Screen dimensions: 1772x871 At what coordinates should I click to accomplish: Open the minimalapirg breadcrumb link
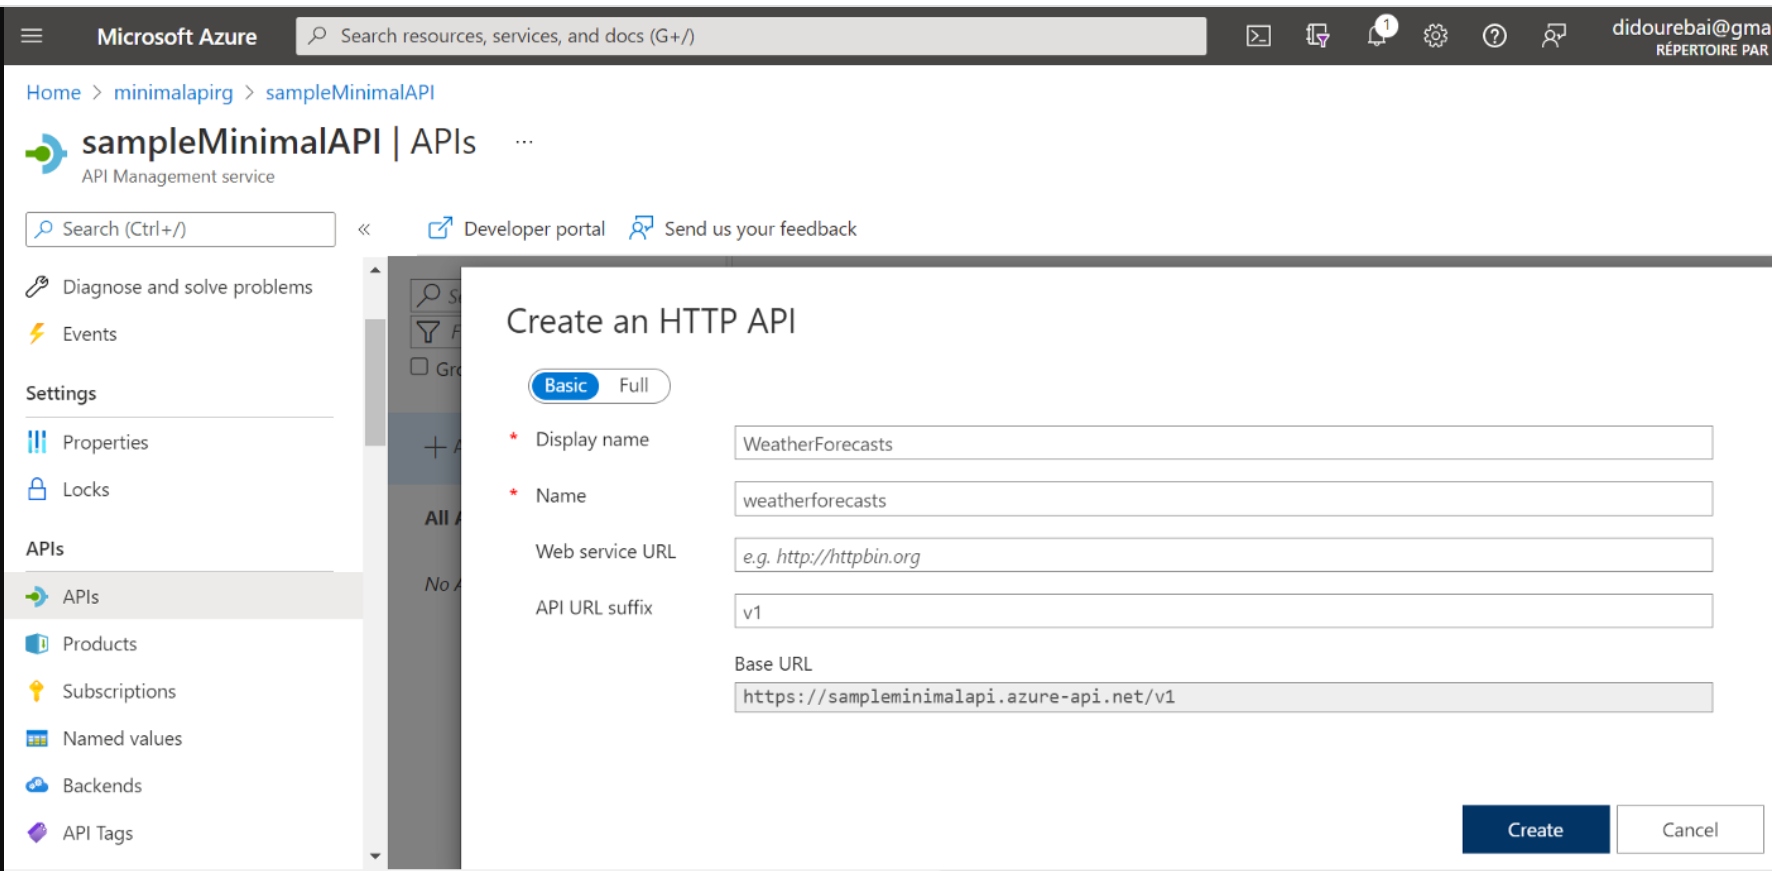(173, 93)
